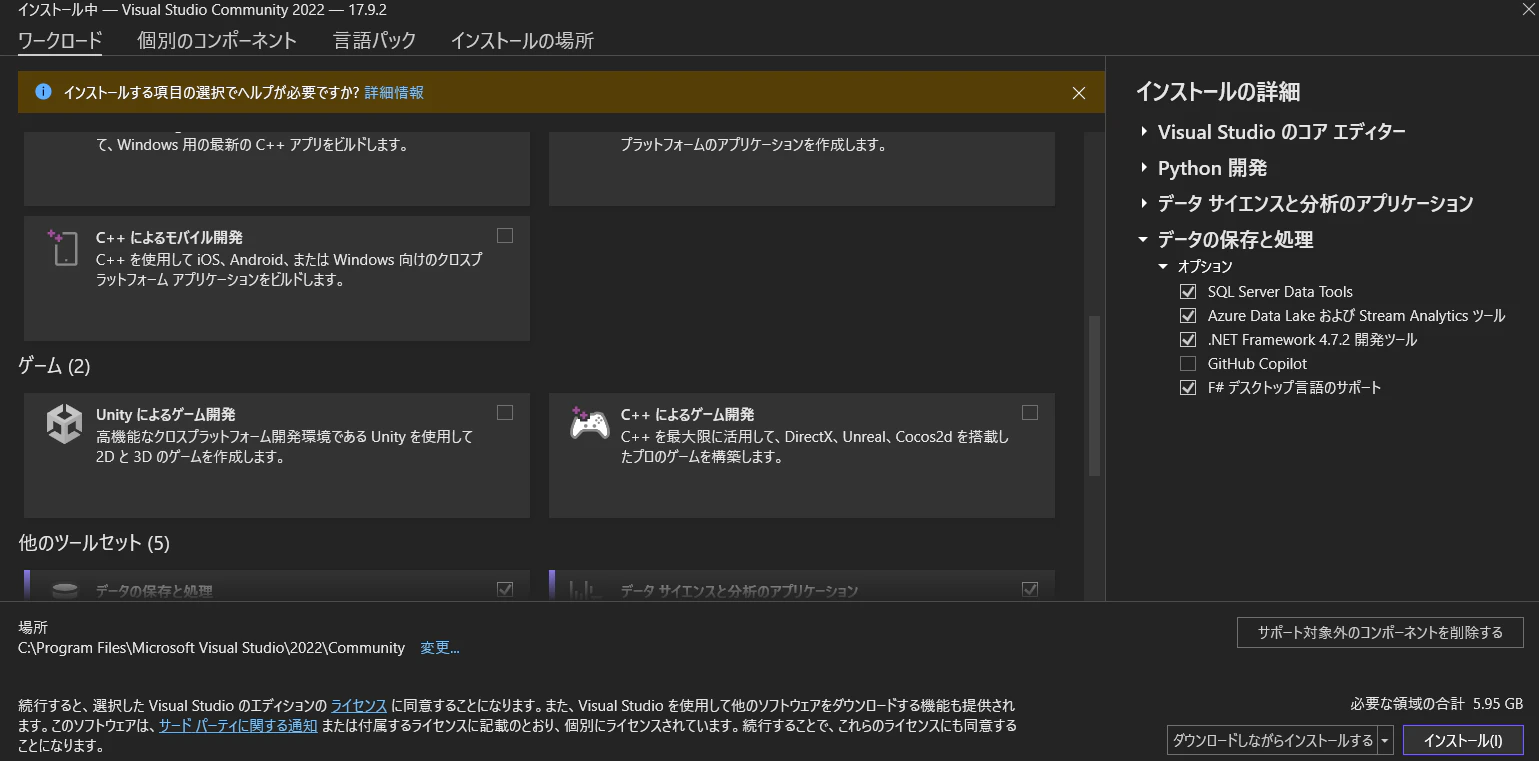This screenshot has width=1539, height=761.
Task: Select the Unity によるゲーム開発 card title
Action: tap(166, 414)
